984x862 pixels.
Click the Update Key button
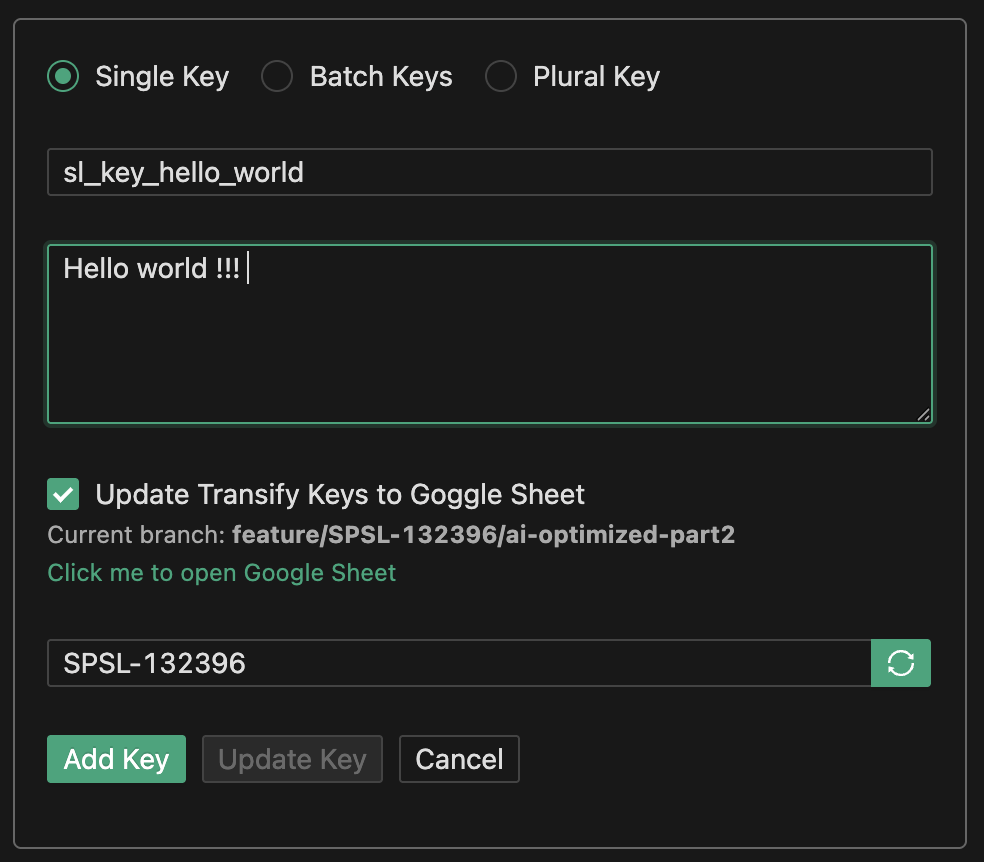tap(292, 759)
